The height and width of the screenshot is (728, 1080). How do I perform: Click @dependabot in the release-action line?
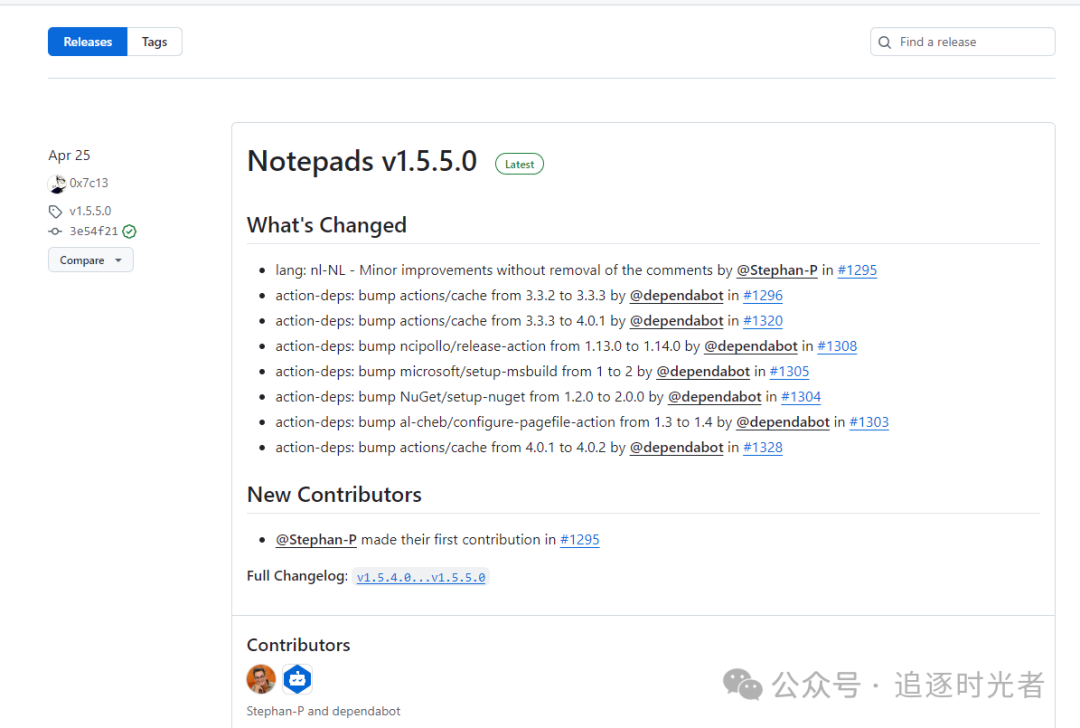751,346
